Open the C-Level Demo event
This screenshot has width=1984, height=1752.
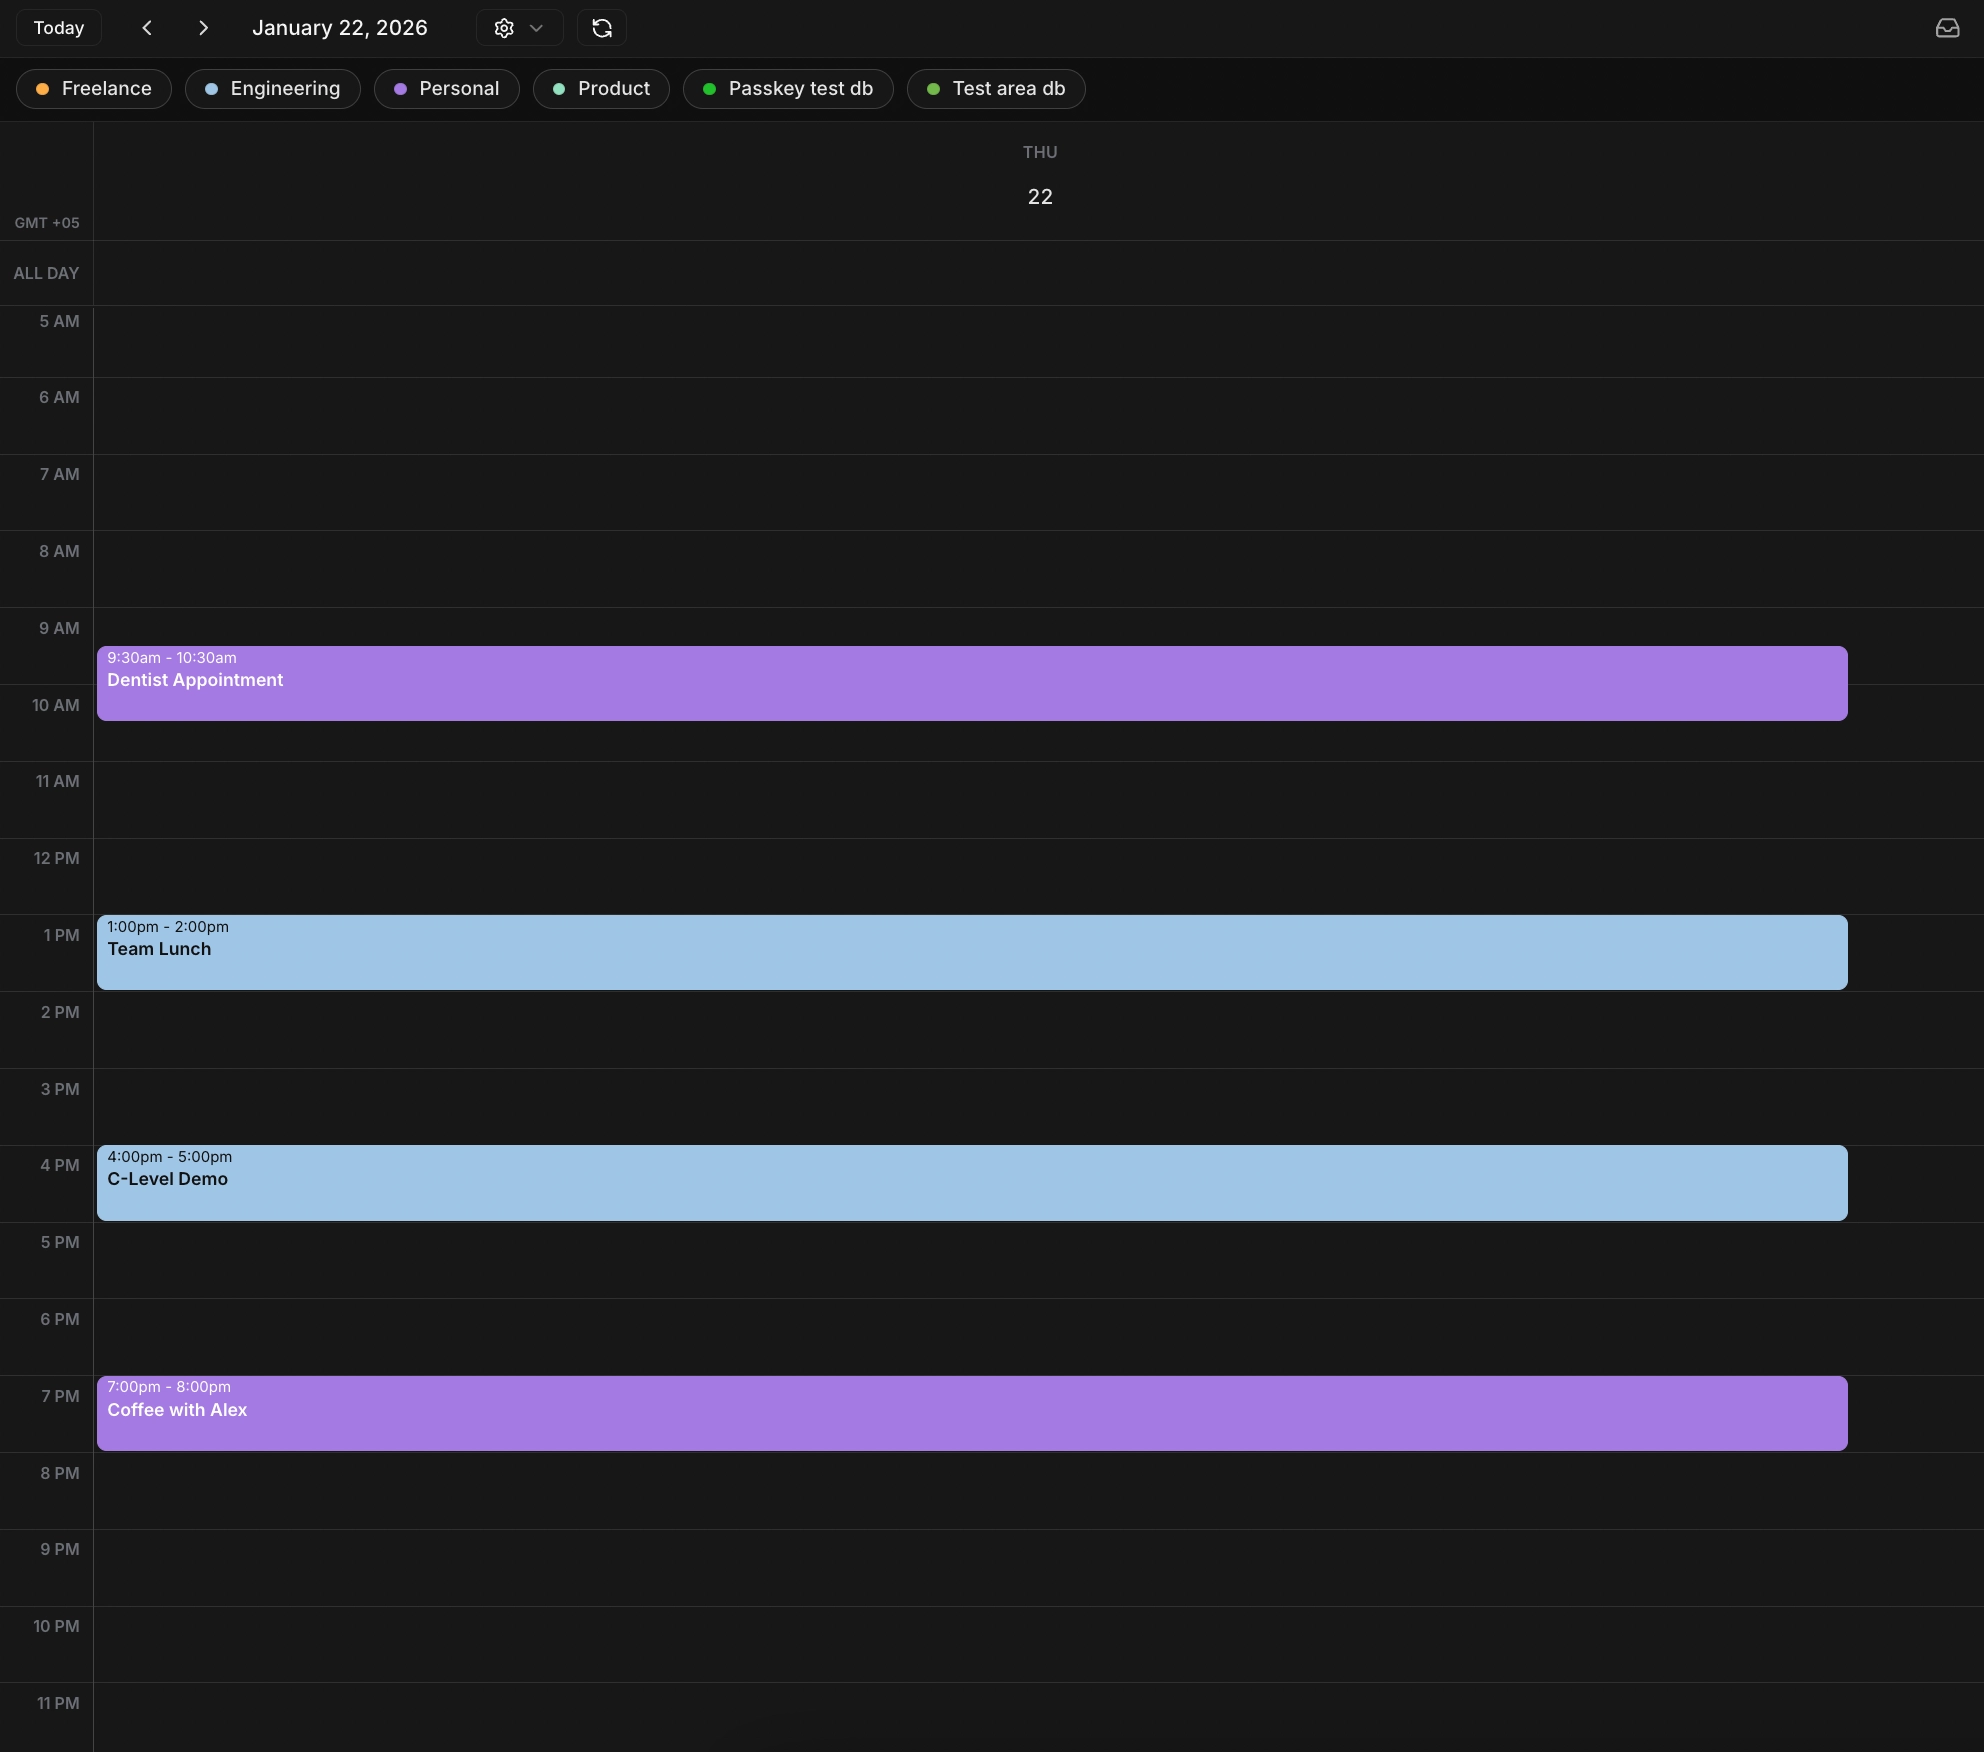(971, 1183)
